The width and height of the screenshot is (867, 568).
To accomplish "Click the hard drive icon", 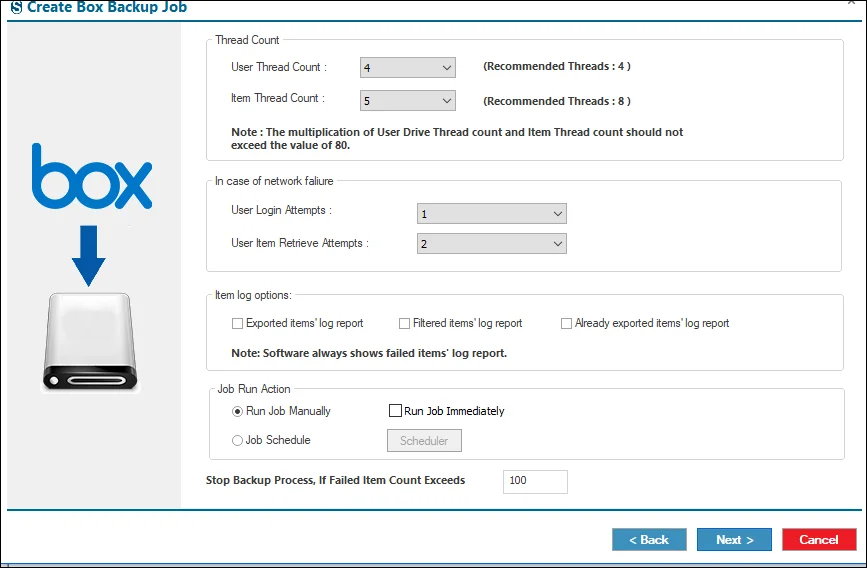I will 90,342.
